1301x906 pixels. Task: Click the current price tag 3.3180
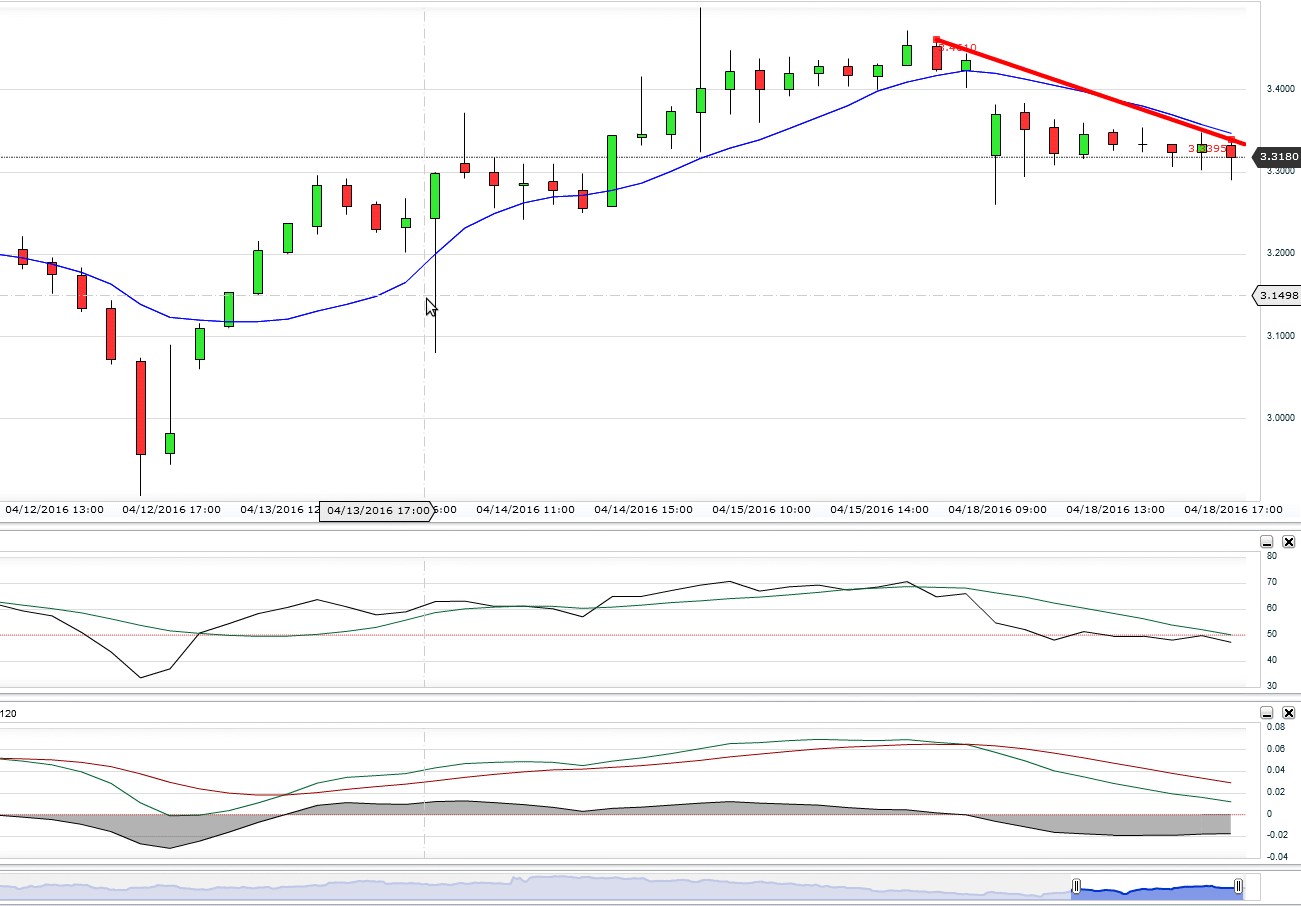click(1277, 157)
